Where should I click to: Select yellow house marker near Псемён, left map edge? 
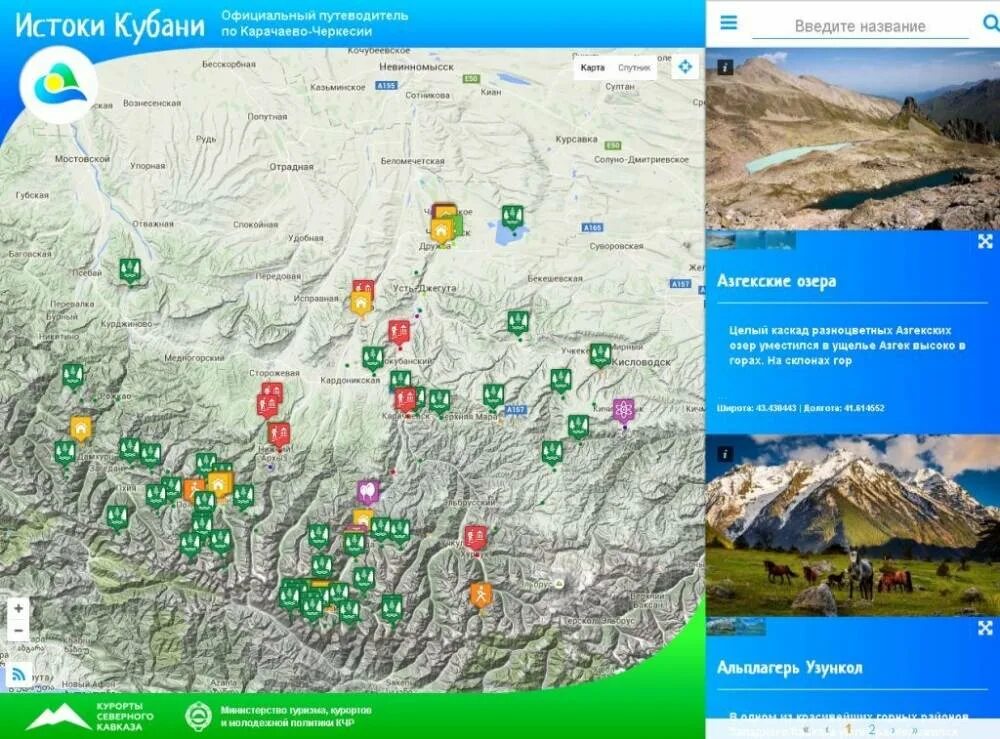[x=80, y=430]
